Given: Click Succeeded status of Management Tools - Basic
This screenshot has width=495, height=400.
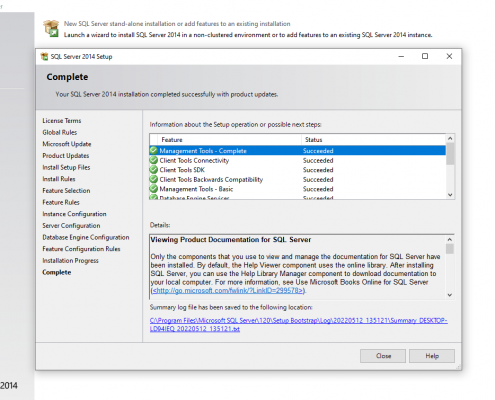Looking at the screenshot, I should (318, 189).
